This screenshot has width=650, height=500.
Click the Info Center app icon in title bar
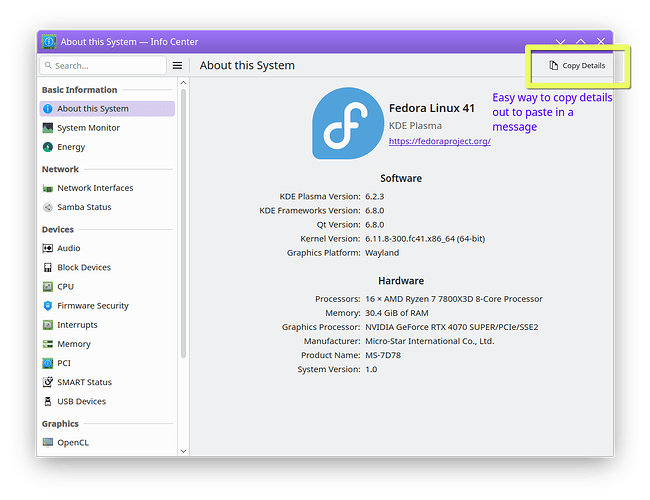tap(49, 42)
